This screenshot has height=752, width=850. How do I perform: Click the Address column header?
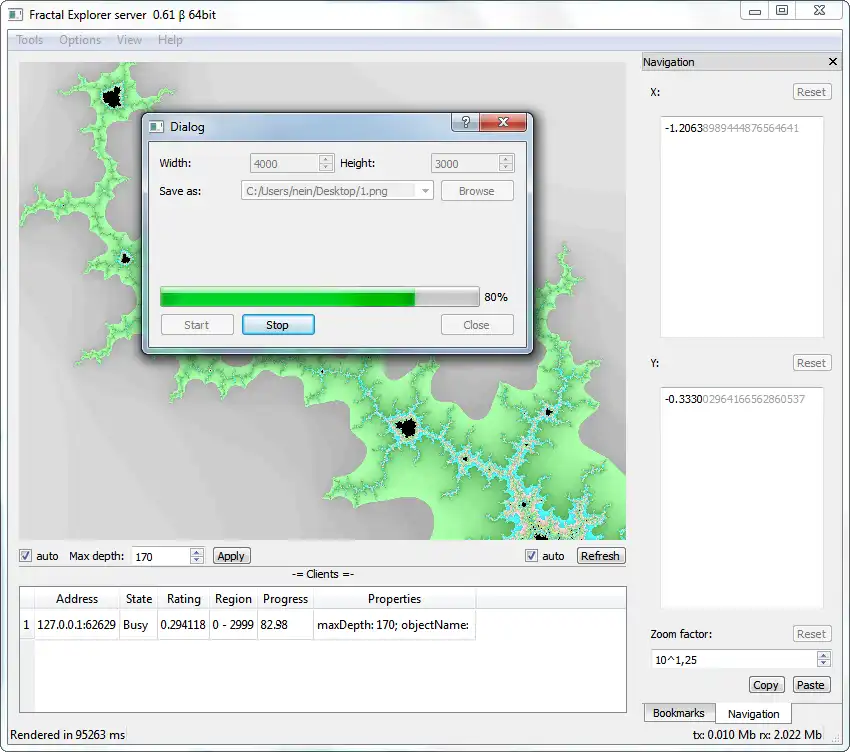(x=77, y=599)
